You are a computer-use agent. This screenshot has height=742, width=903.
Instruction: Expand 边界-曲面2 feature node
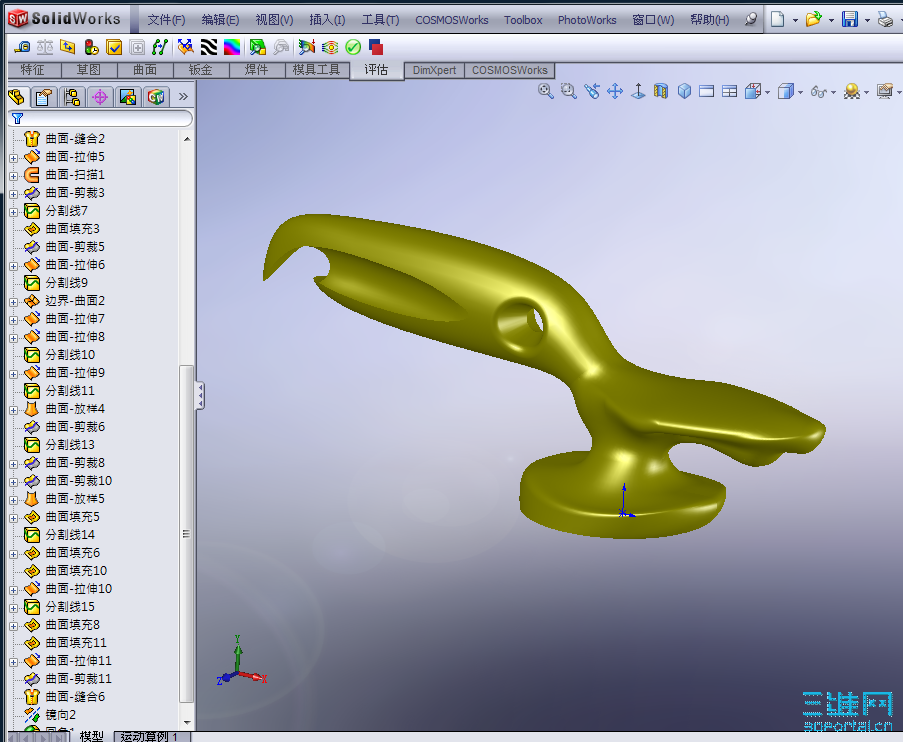point(13,302)
